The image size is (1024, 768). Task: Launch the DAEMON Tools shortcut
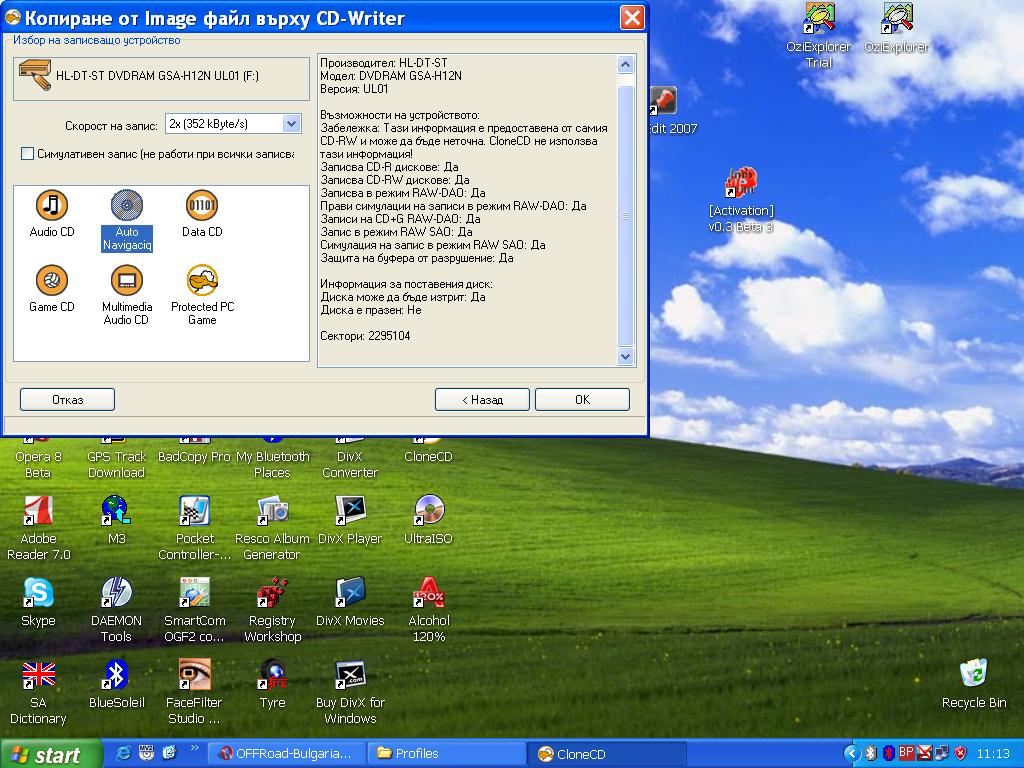click(116, 593)
